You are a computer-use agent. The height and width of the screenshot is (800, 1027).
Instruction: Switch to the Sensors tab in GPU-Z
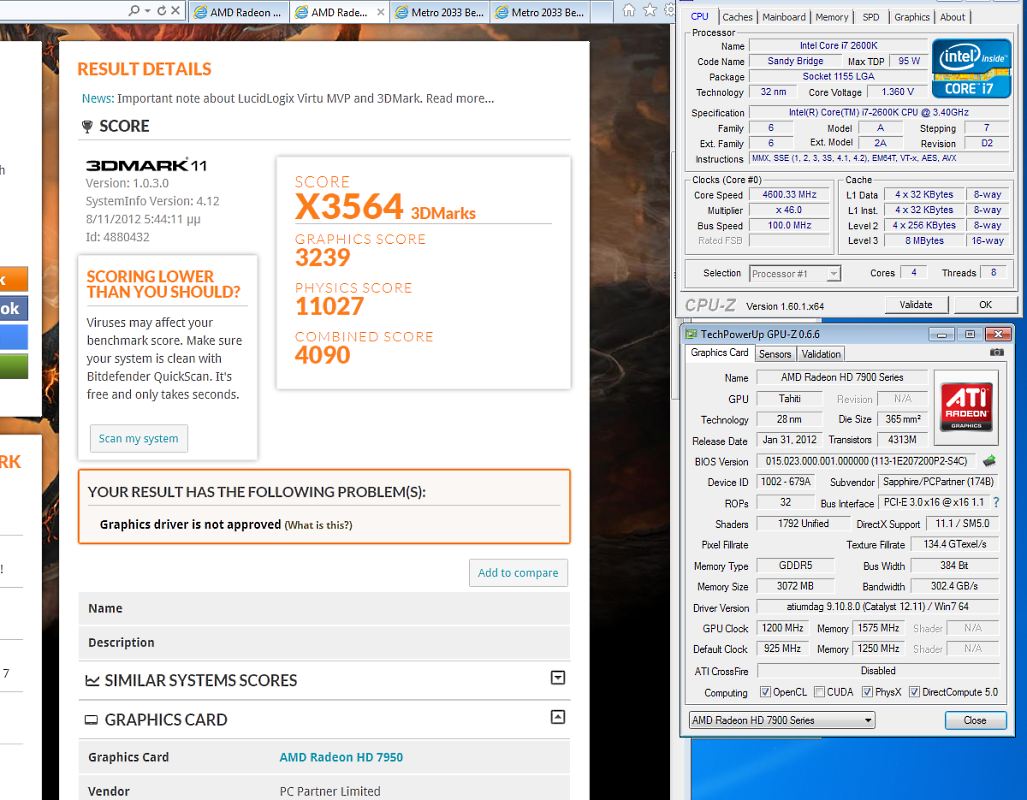pyautogui.click(x=775, y=354)
